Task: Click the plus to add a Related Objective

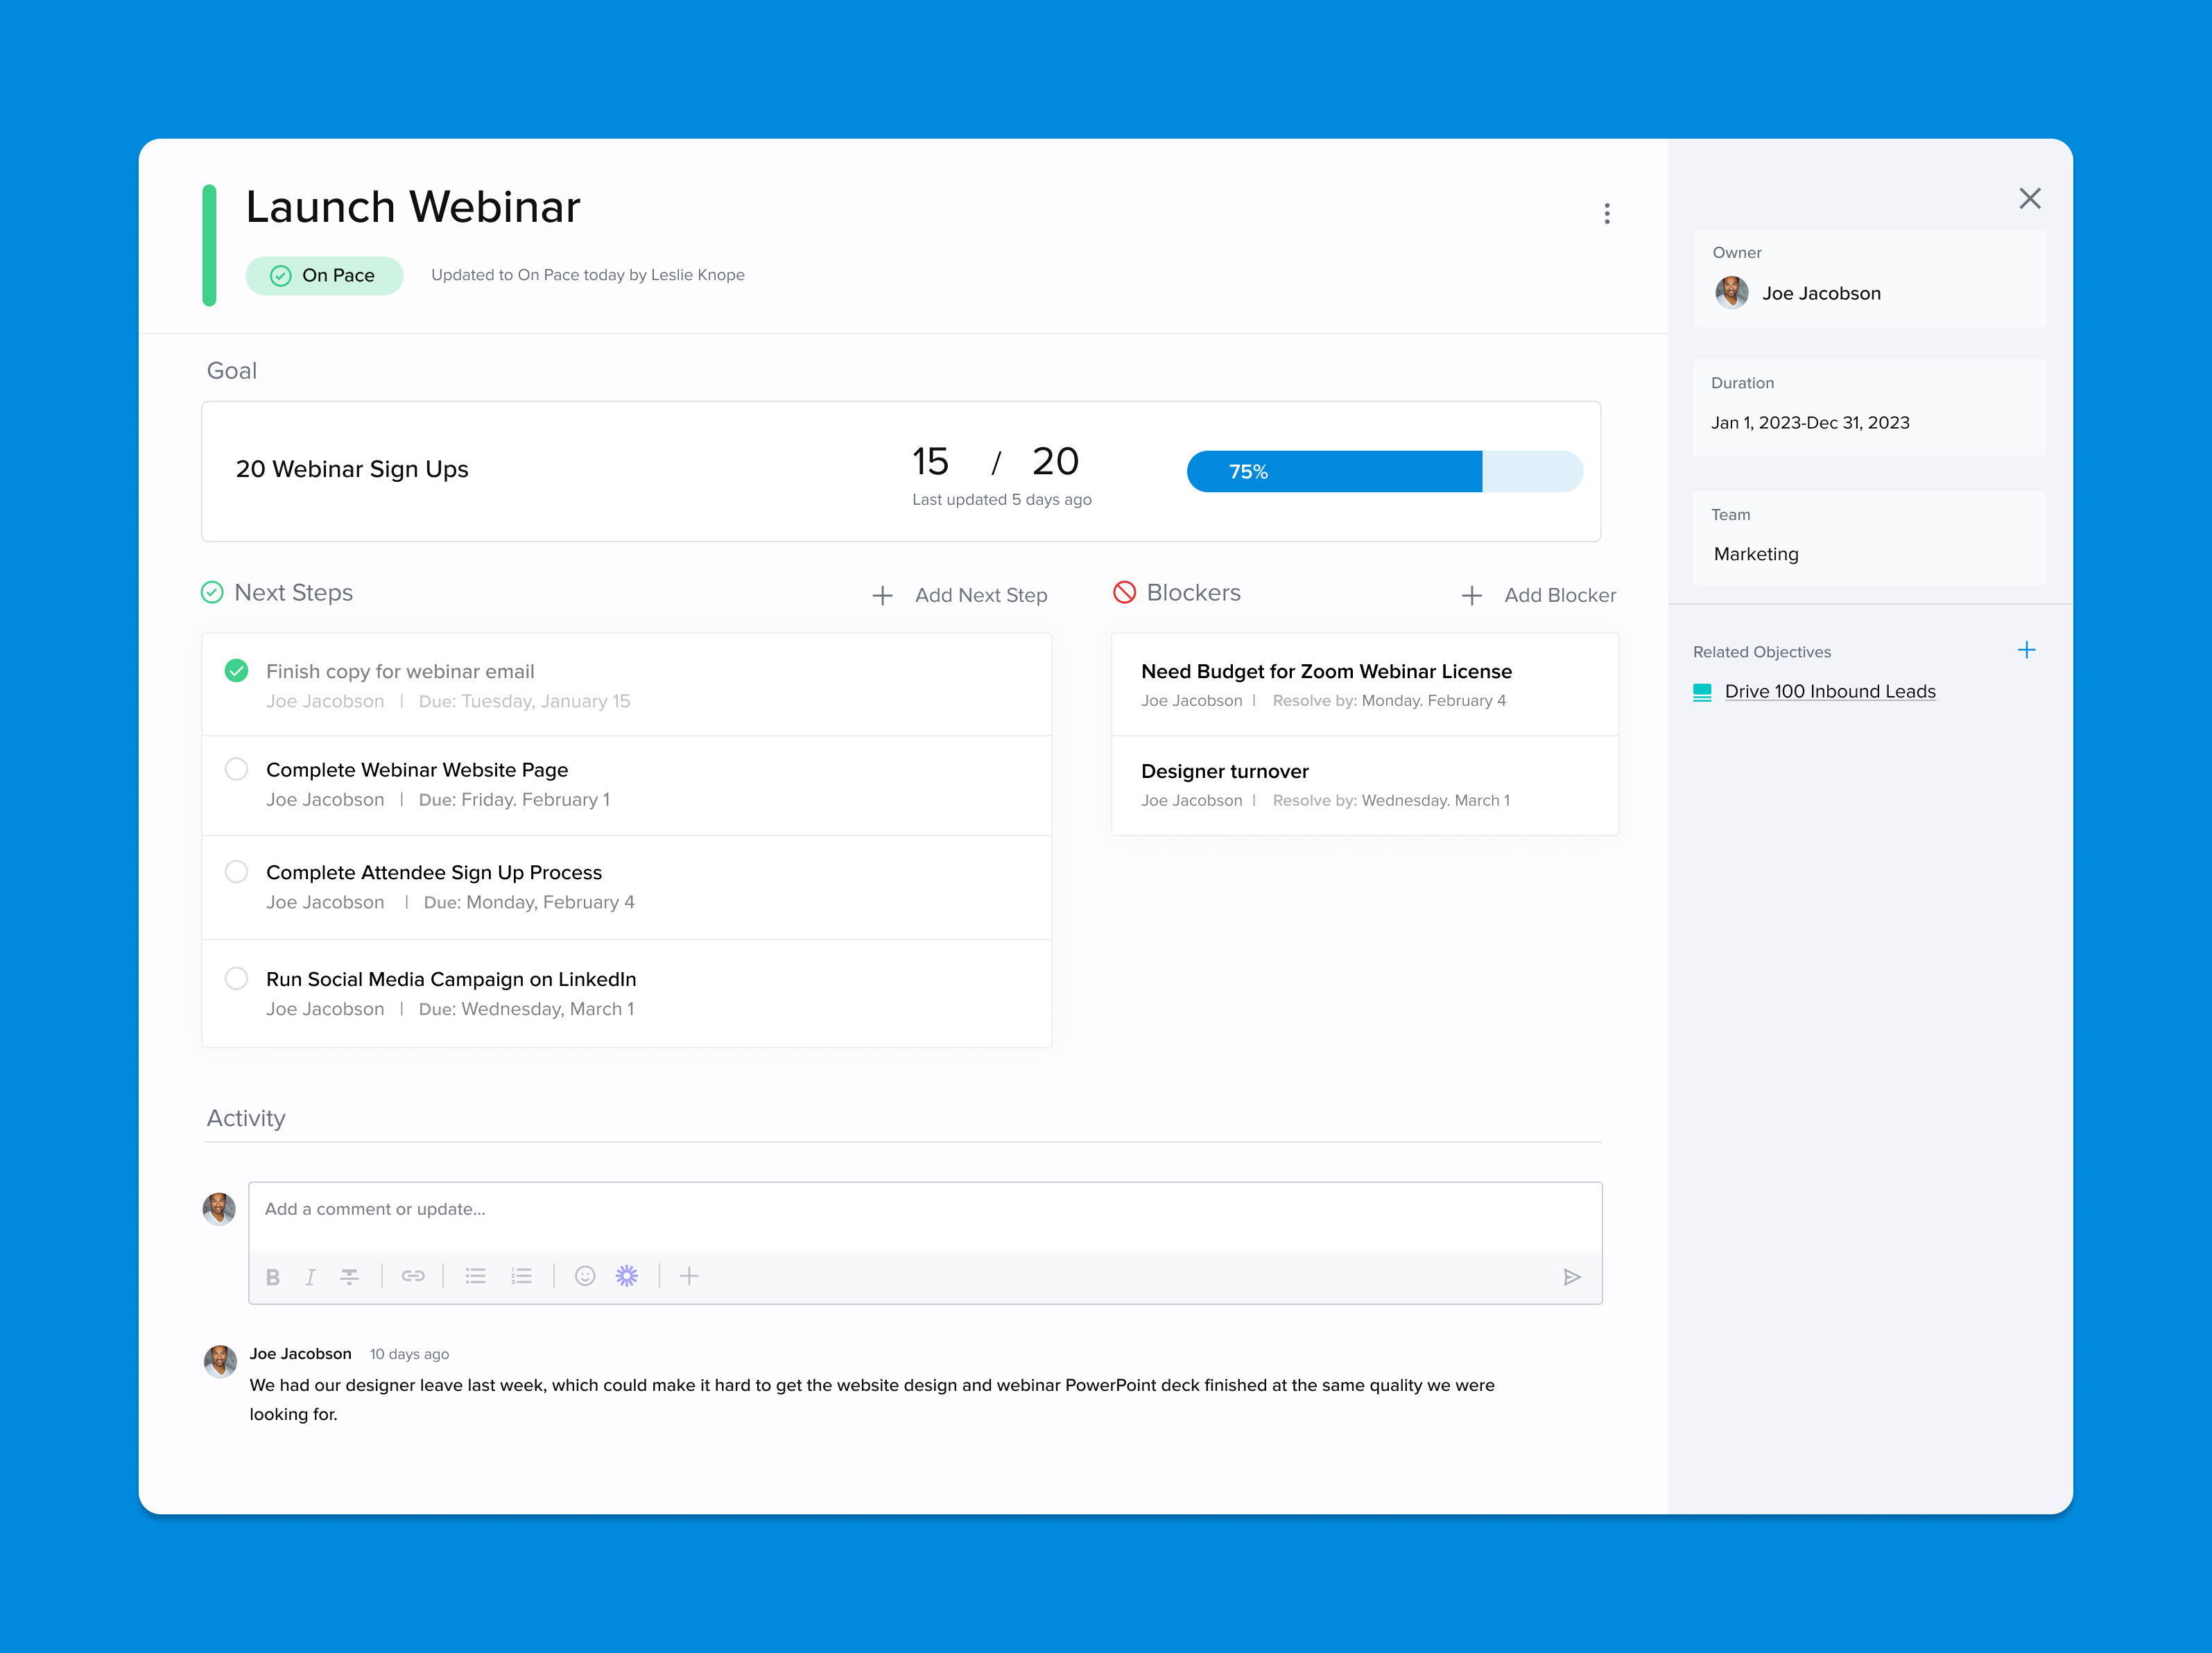Action: 2026,650
